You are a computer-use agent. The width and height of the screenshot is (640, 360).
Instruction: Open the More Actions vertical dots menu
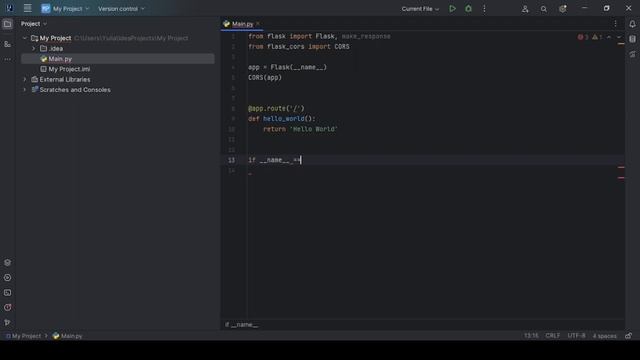tap(484, 9)
